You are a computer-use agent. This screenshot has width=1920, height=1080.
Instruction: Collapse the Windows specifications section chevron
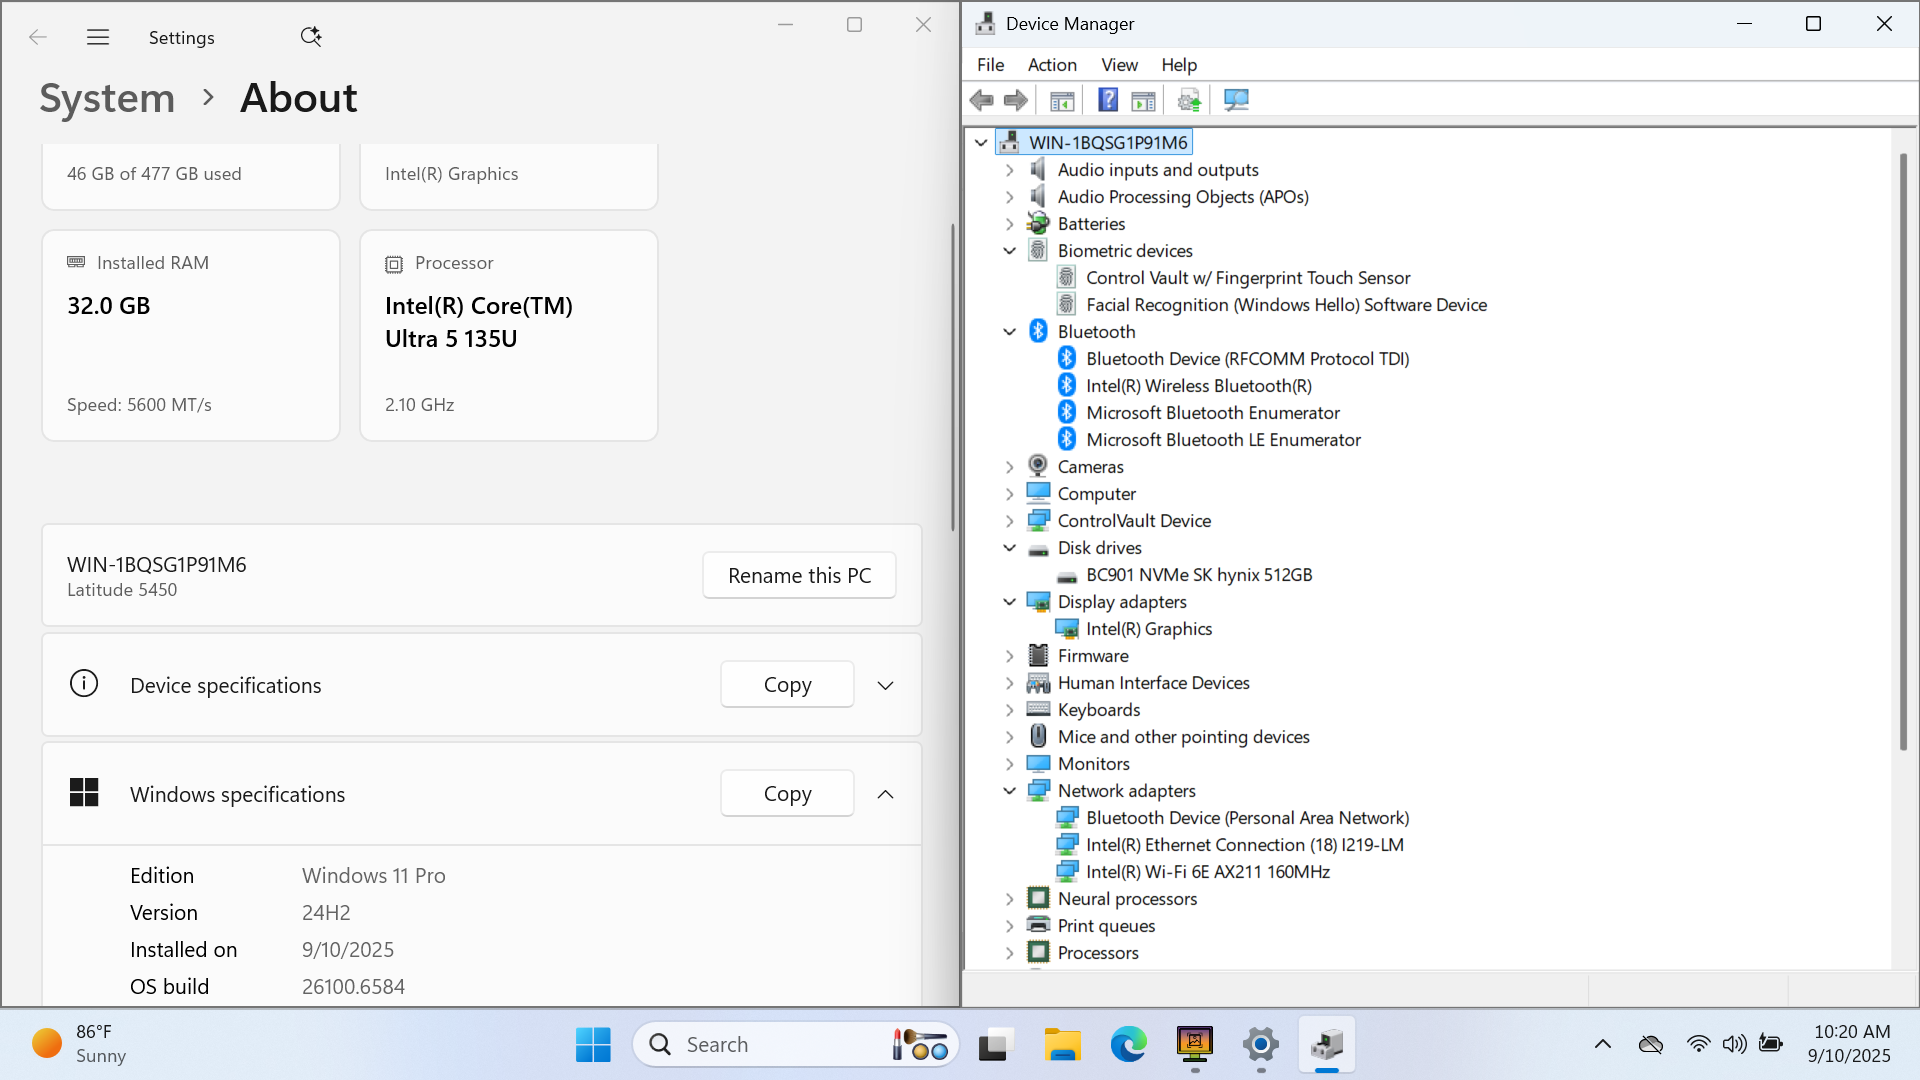pos(885,795)
